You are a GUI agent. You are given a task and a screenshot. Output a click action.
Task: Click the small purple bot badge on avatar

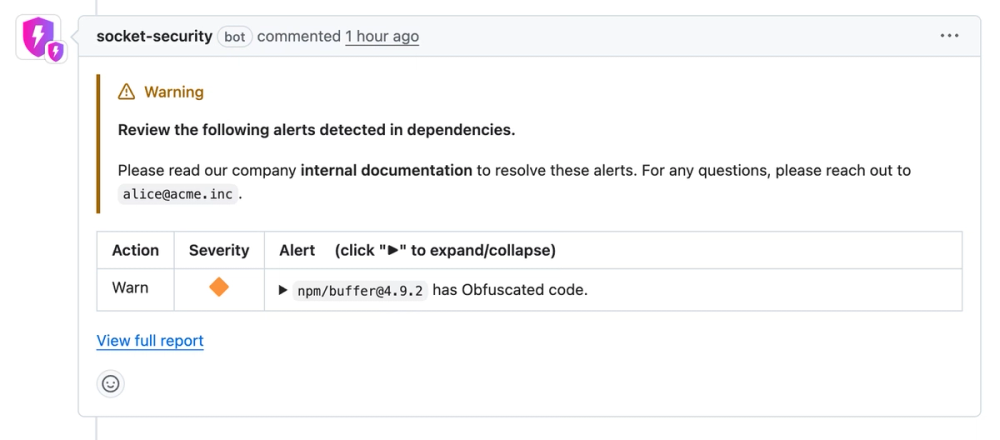point(57,52)
